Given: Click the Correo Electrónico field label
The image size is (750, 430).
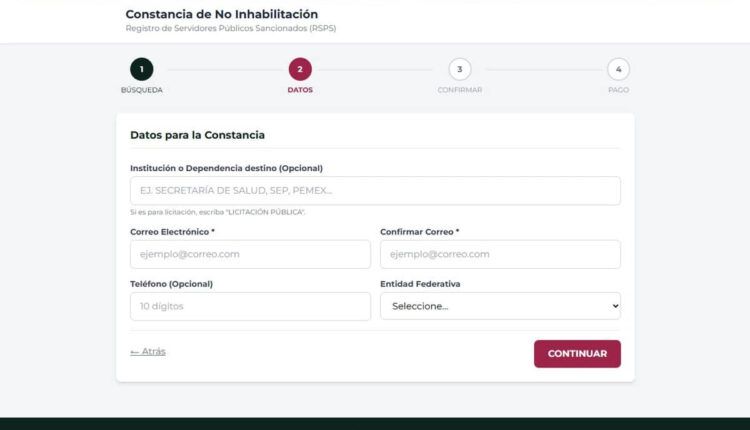Looking at the screenshot, I should click(172, 231).
